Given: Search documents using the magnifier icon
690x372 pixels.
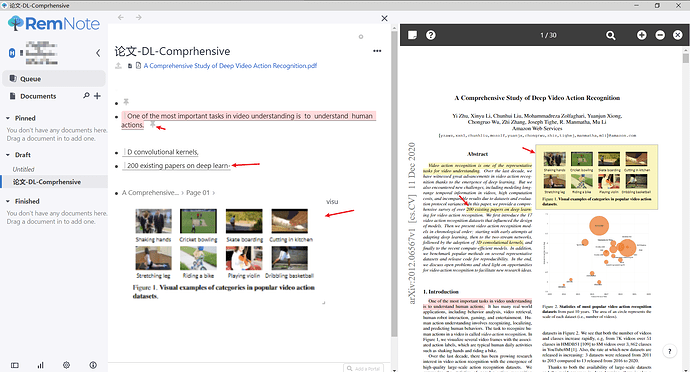Looking at the screenshot, I should (86, 96).
